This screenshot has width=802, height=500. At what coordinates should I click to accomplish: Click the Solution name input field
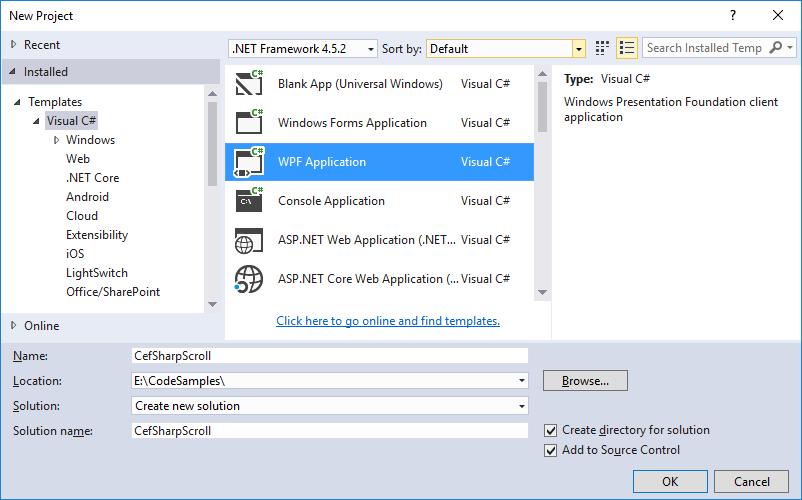329,430
